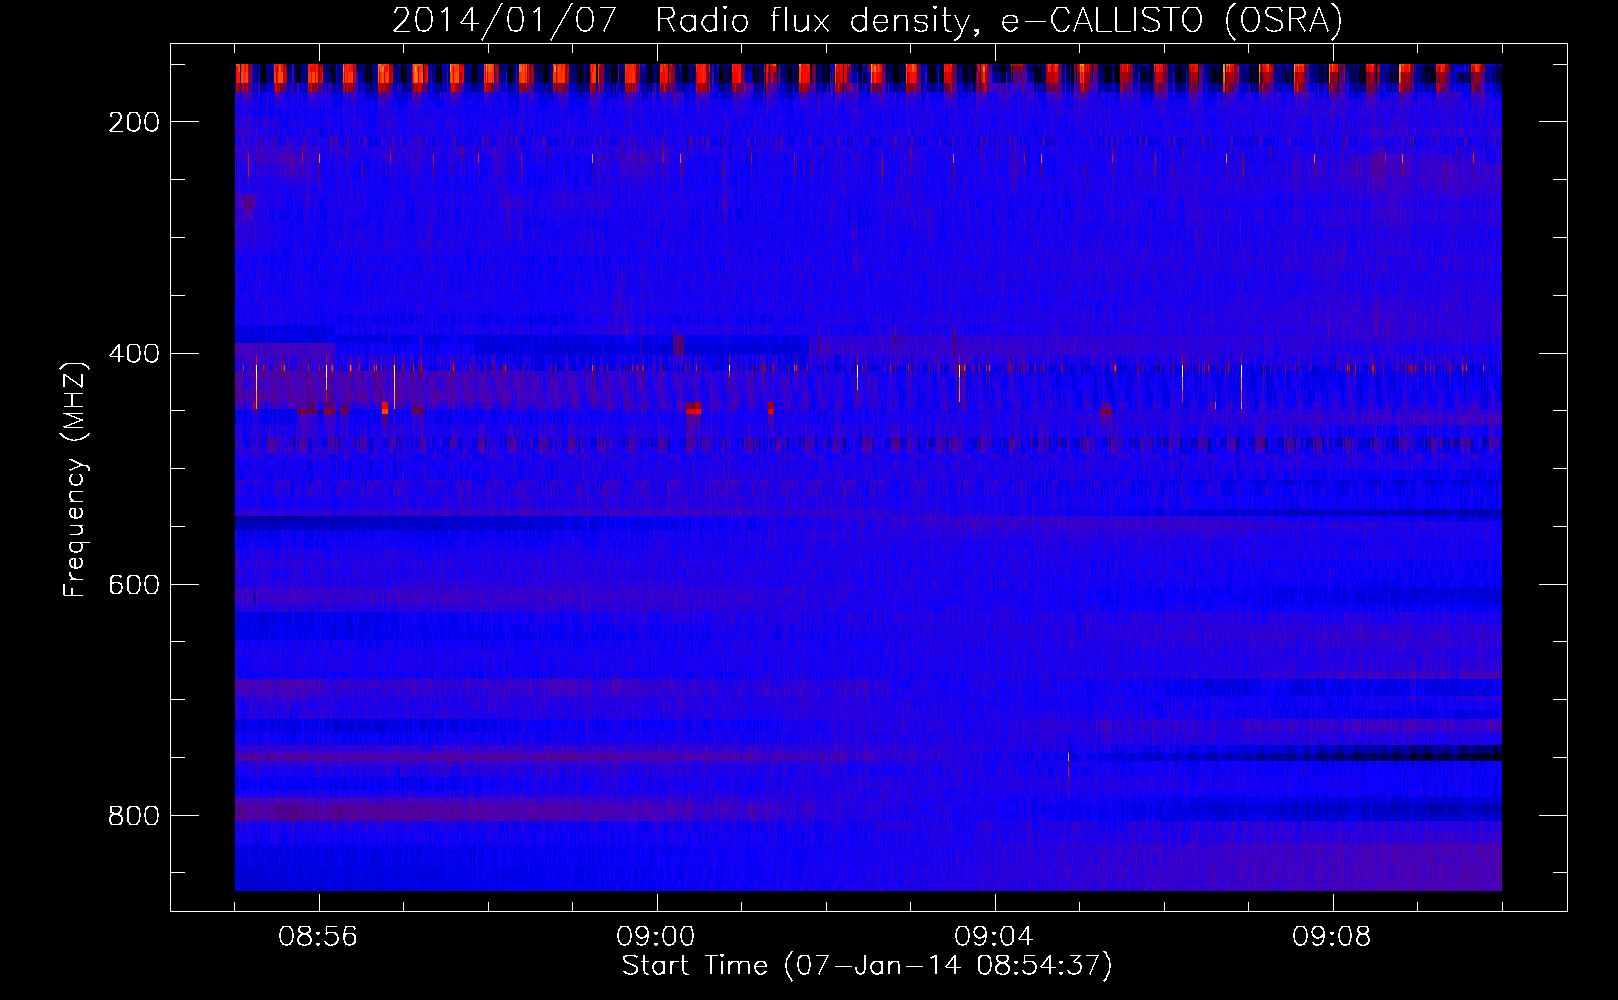
Task: Click the 08:56 time tick label
Action: pos(318,937)
